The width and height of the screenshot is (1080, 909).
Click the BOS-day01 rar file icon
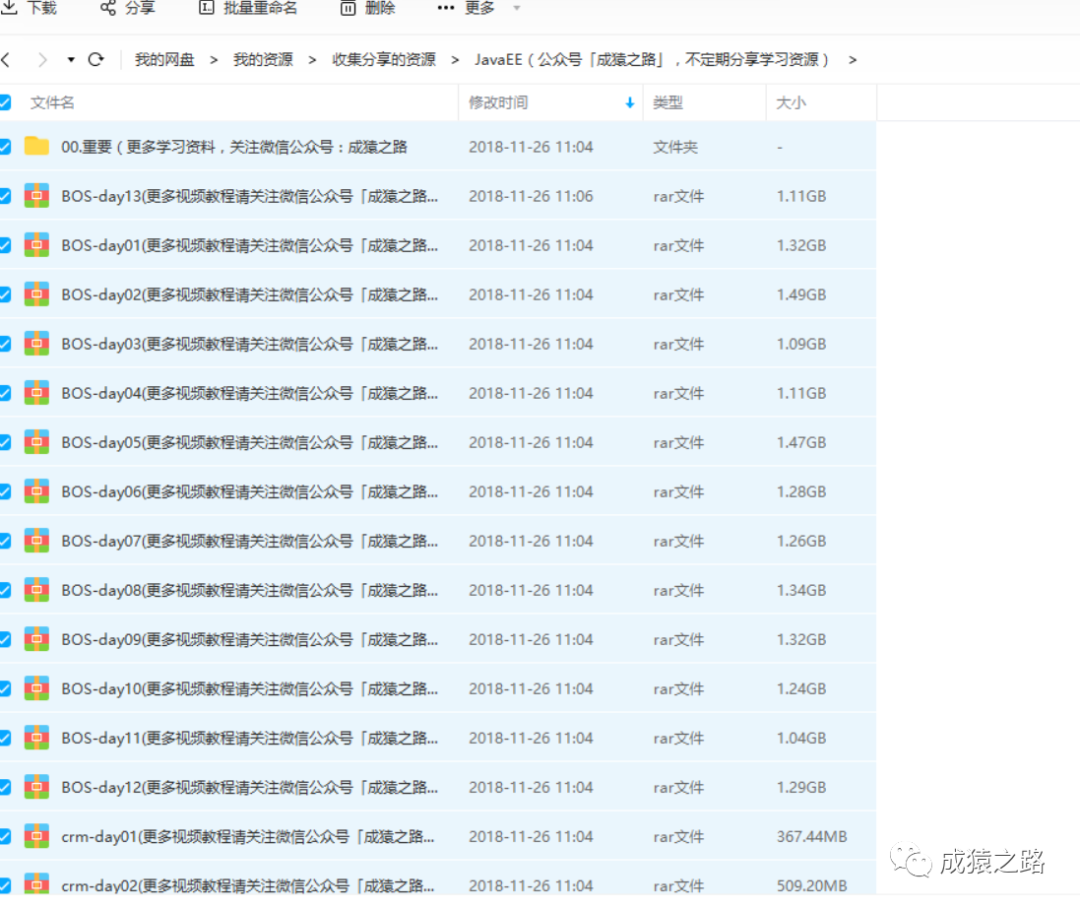point(37,244)
